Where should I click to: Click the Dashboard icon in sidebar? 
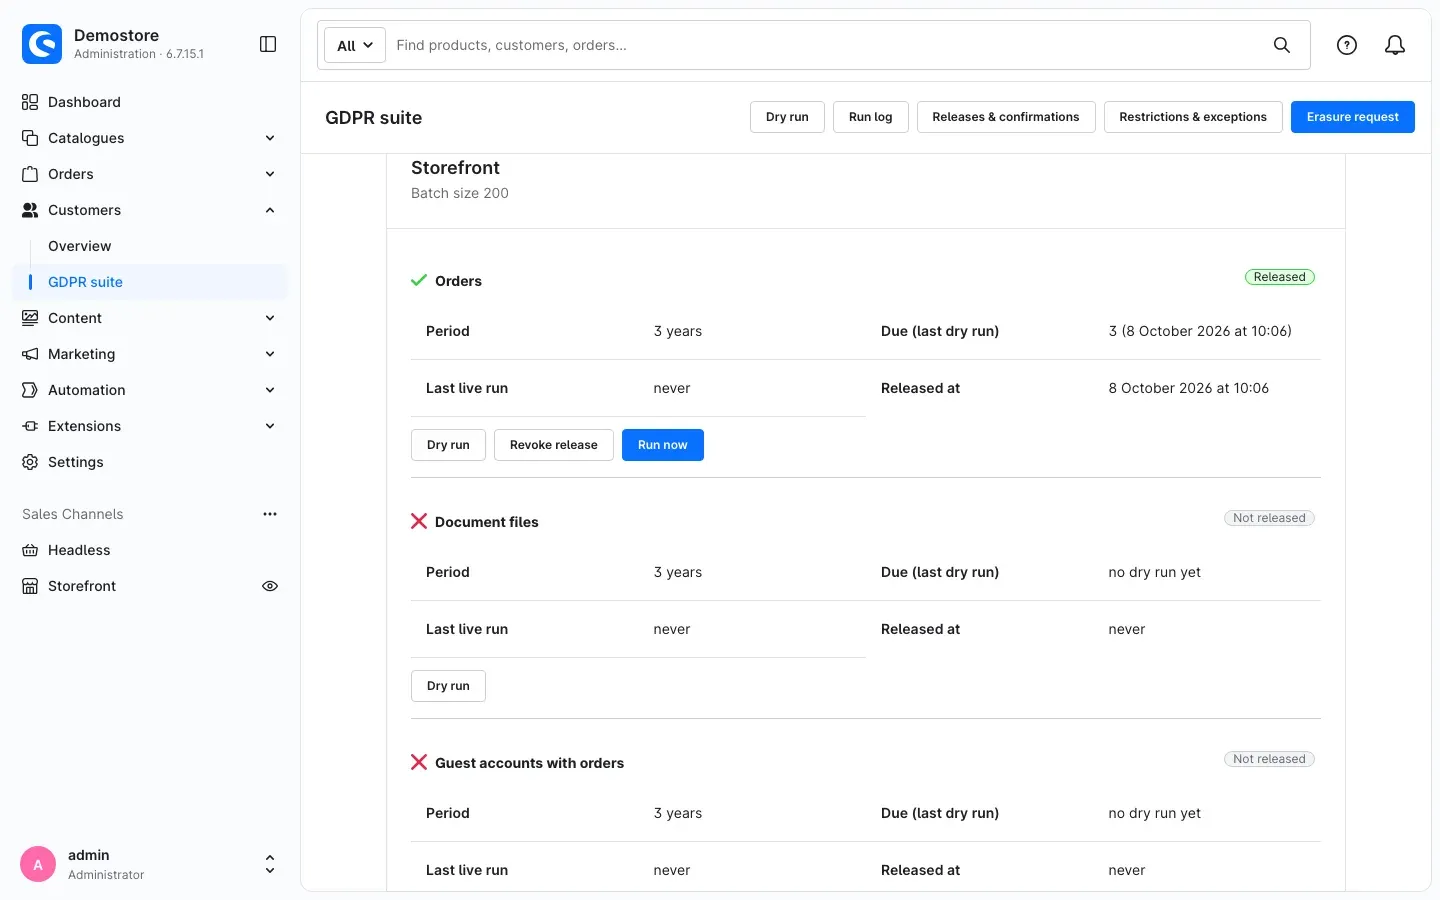click(x=30, y=102)
